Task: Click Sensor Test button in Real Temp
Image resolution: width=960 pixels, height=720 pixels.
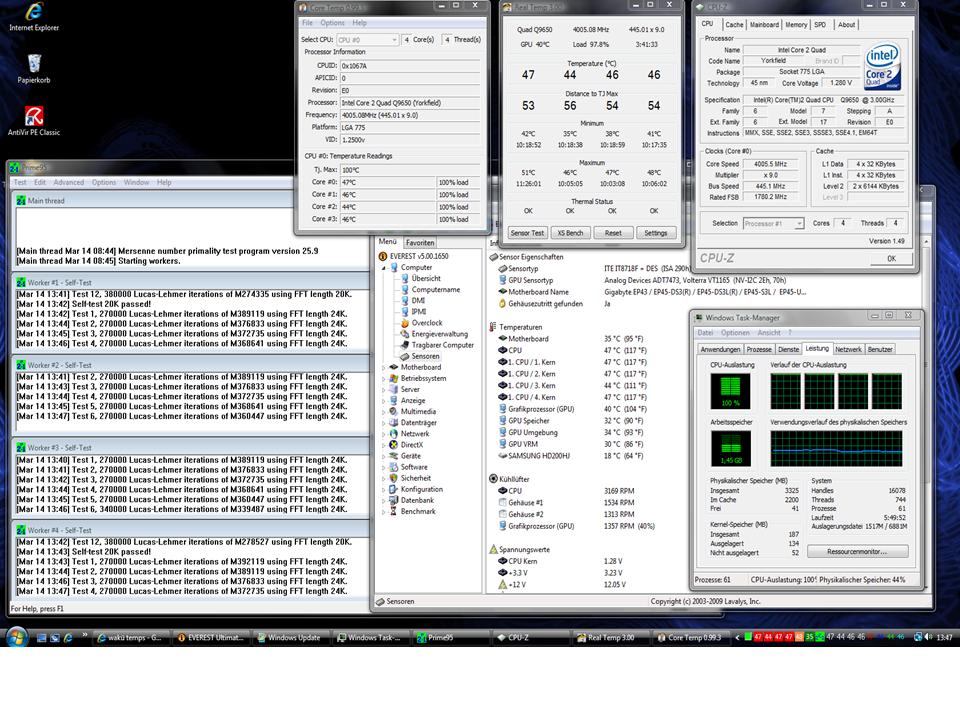Action: (x=527, y=233)
